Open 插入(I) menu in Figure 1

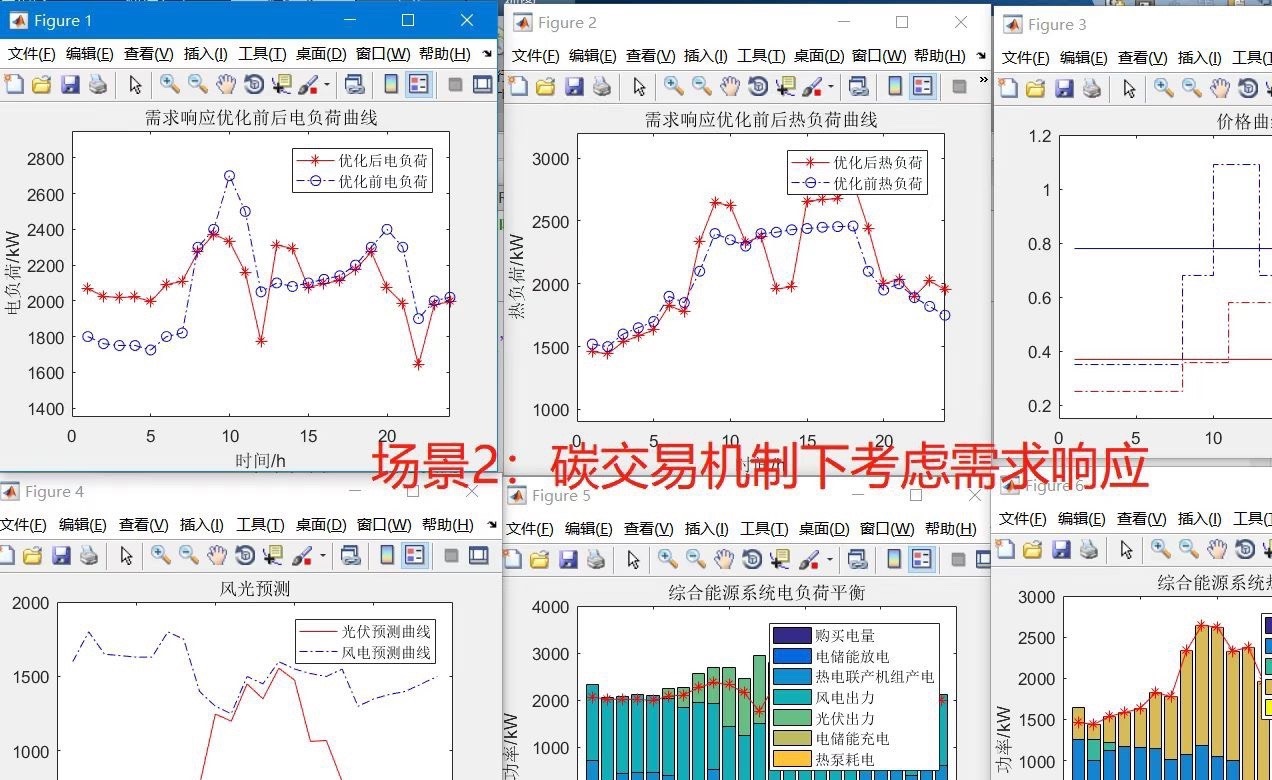coord(206,54)
